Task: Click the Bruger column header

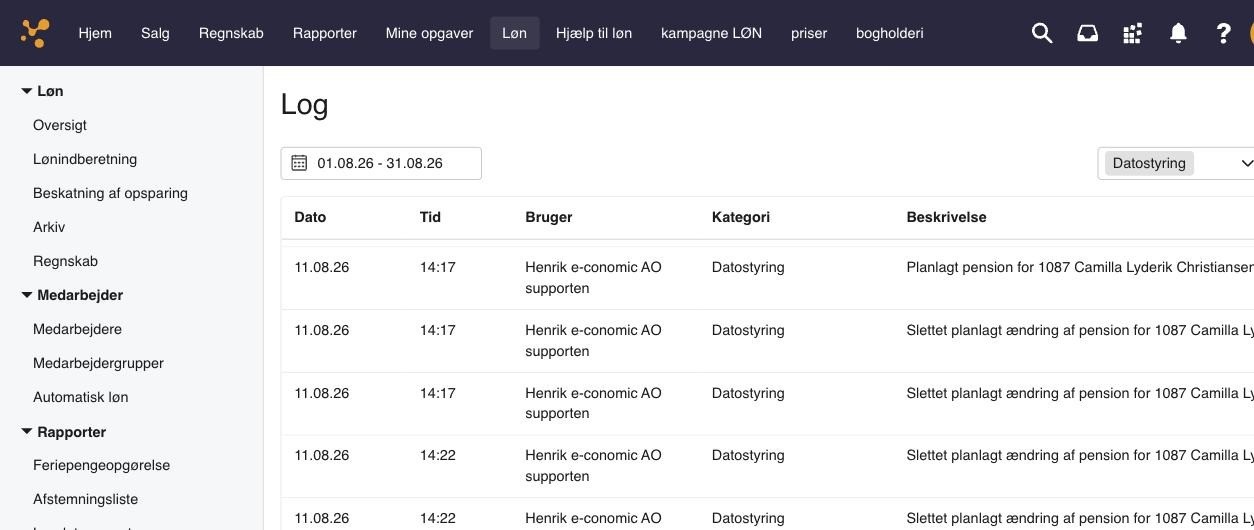Action: click(x=549, y=217)
